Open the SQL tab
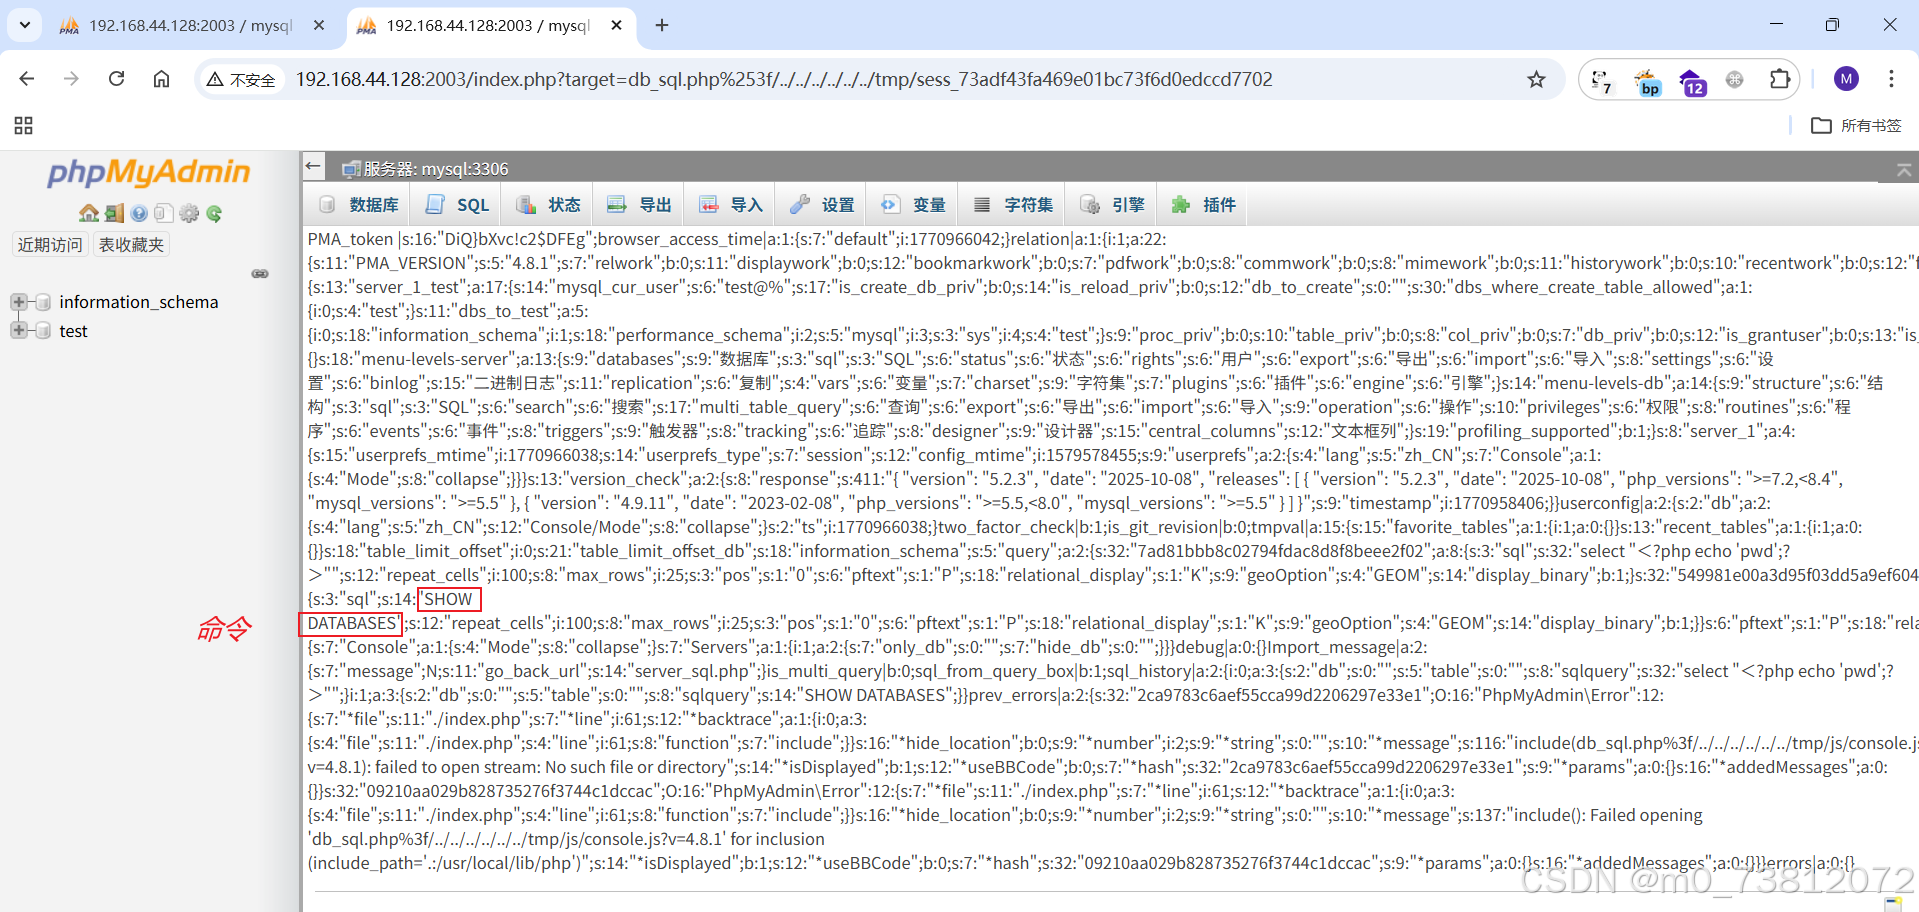Image resolution: width=1919 pixels, height=912 pixels. coord(457,205)
